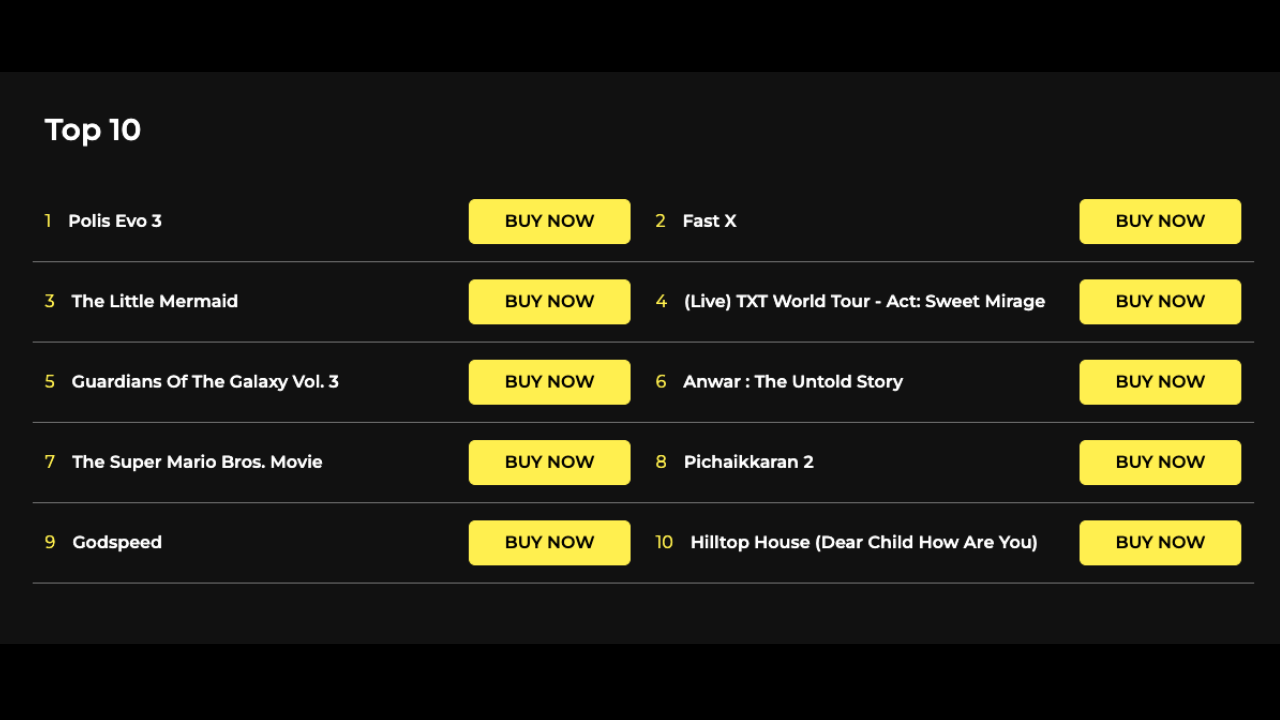Open the Polis Evo 3 movie title
1280x720 pixels.
point(115,221)
